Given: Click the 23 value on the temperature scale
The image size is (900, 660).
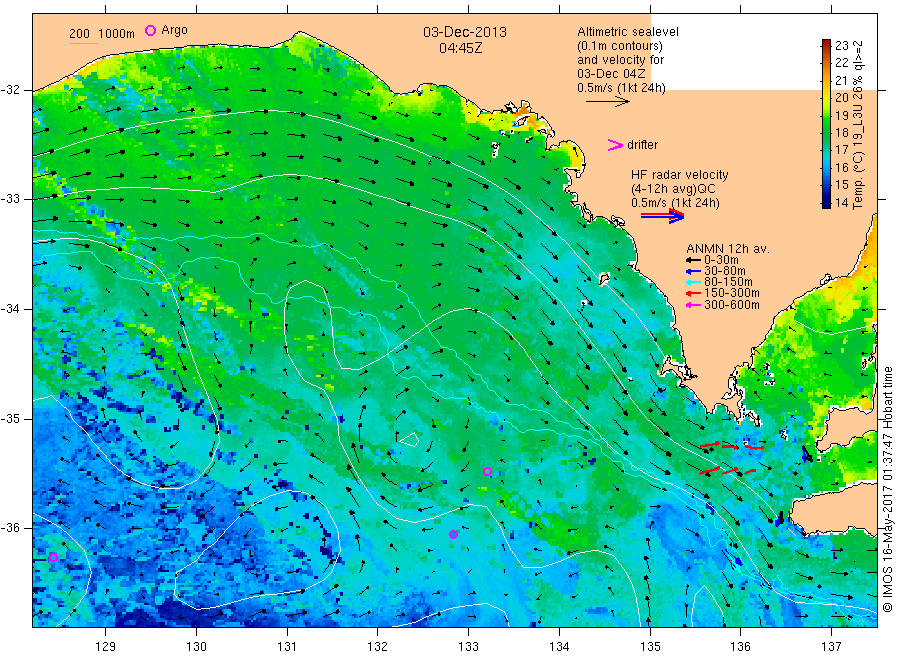Looking at the screenshot, I should coord(841,46).
